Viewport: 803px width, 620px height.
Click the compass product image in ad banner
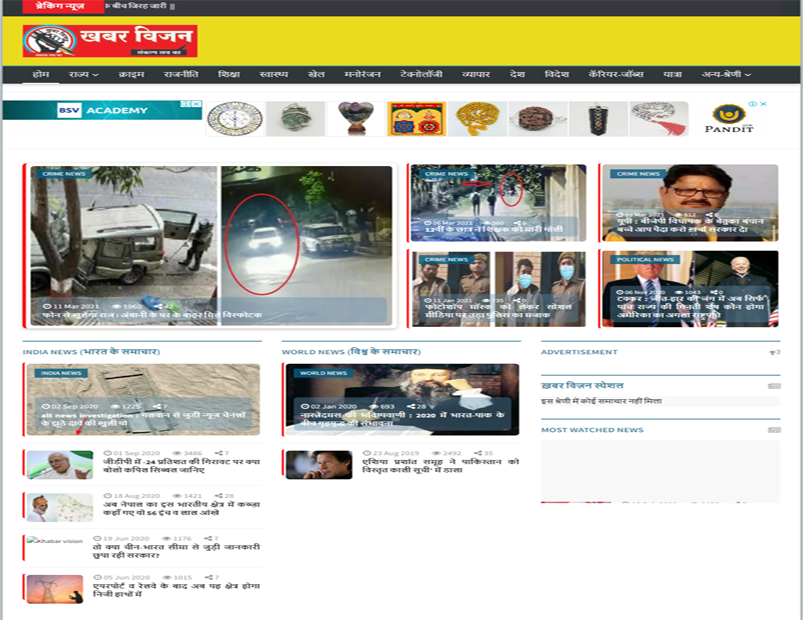(x=234, y=118)
